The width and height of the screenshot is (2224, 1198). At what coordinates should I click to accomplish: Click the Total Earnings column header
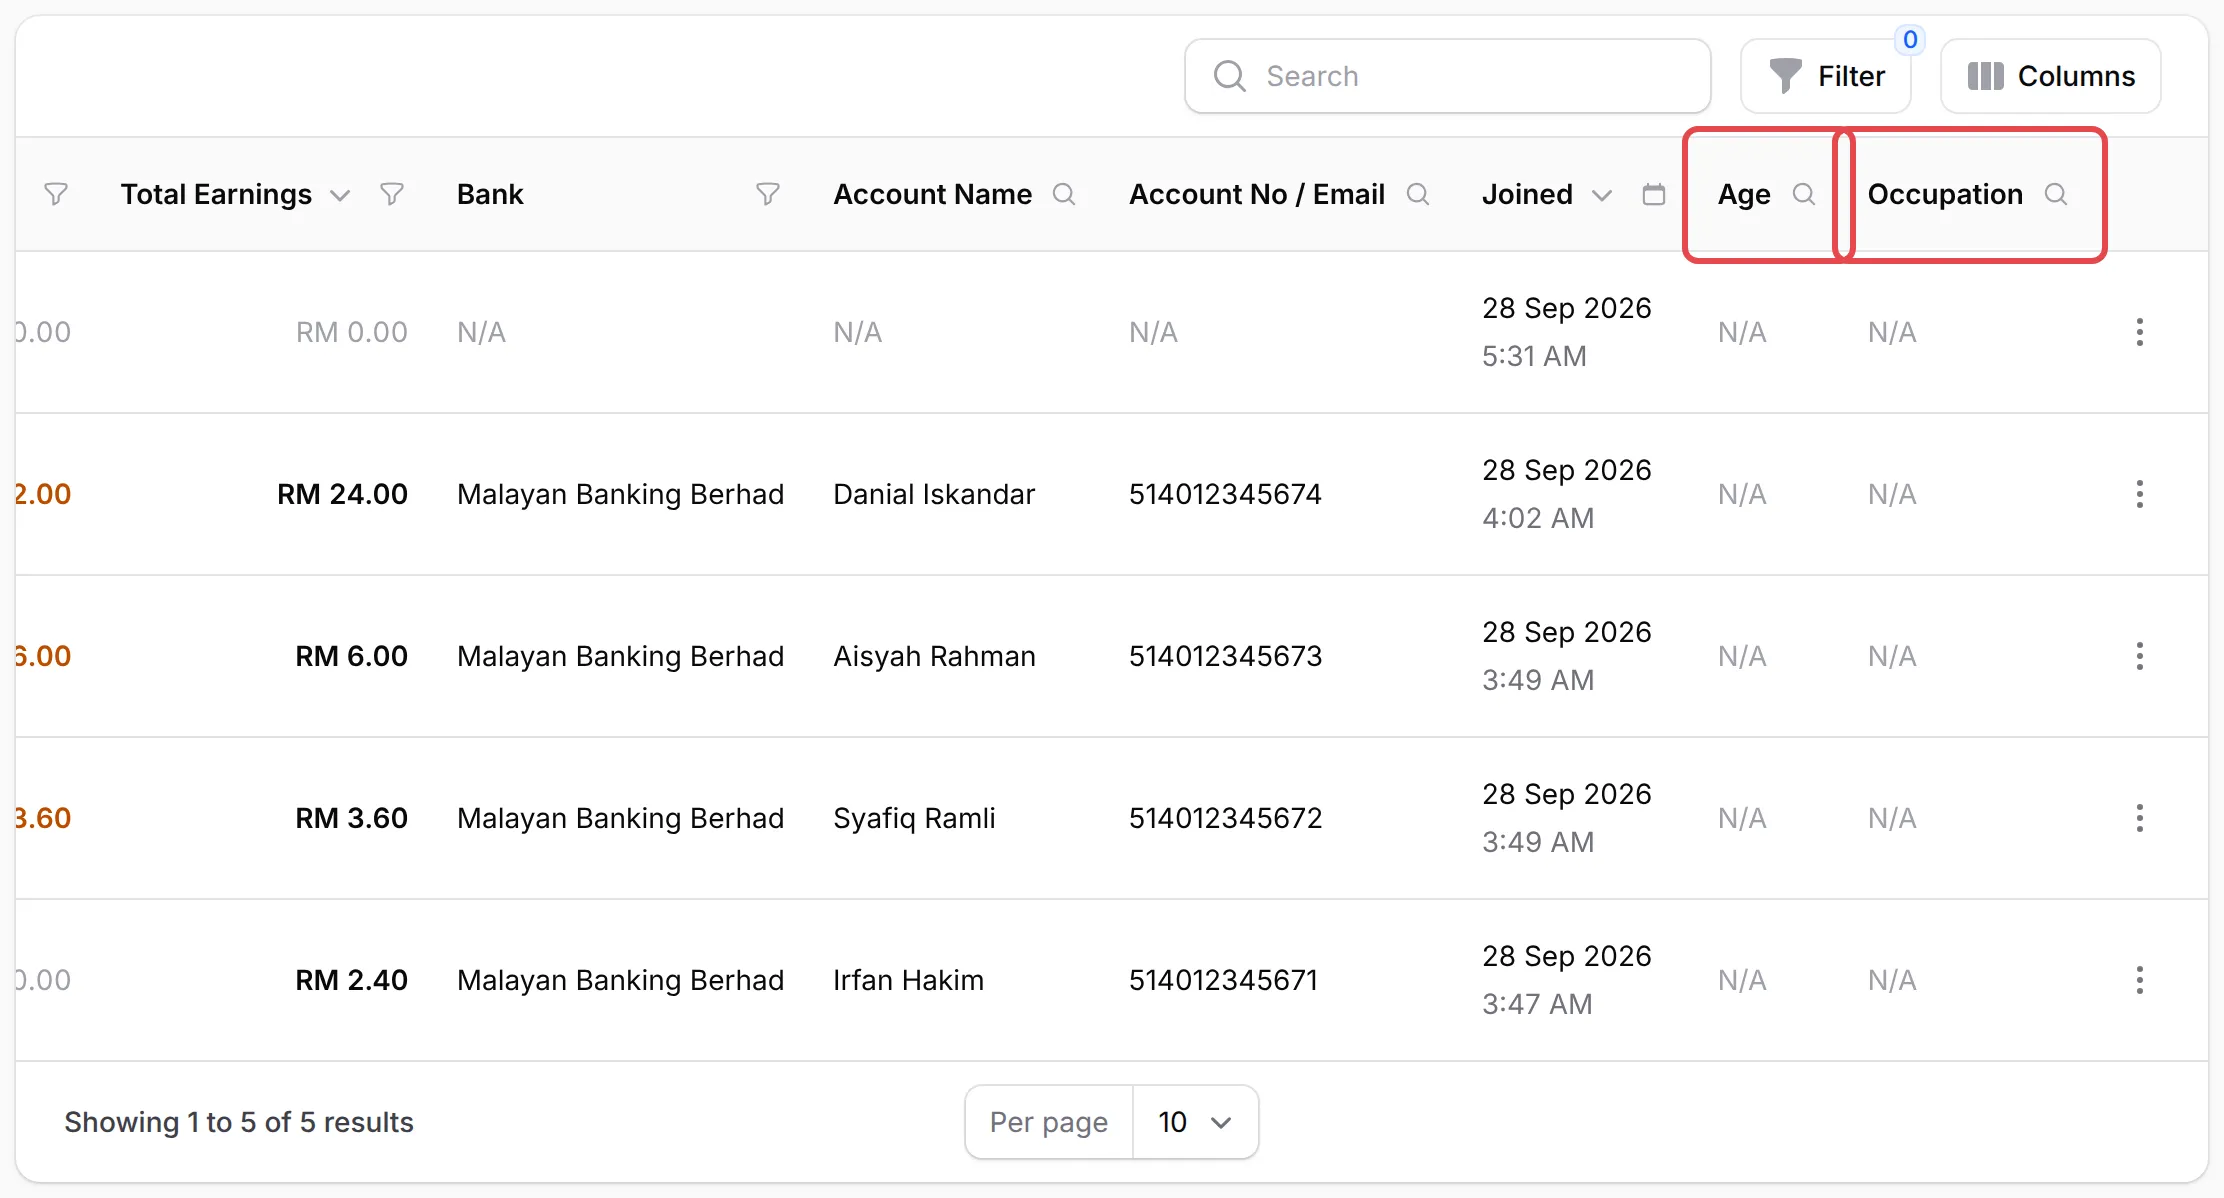tap(216, 194)
